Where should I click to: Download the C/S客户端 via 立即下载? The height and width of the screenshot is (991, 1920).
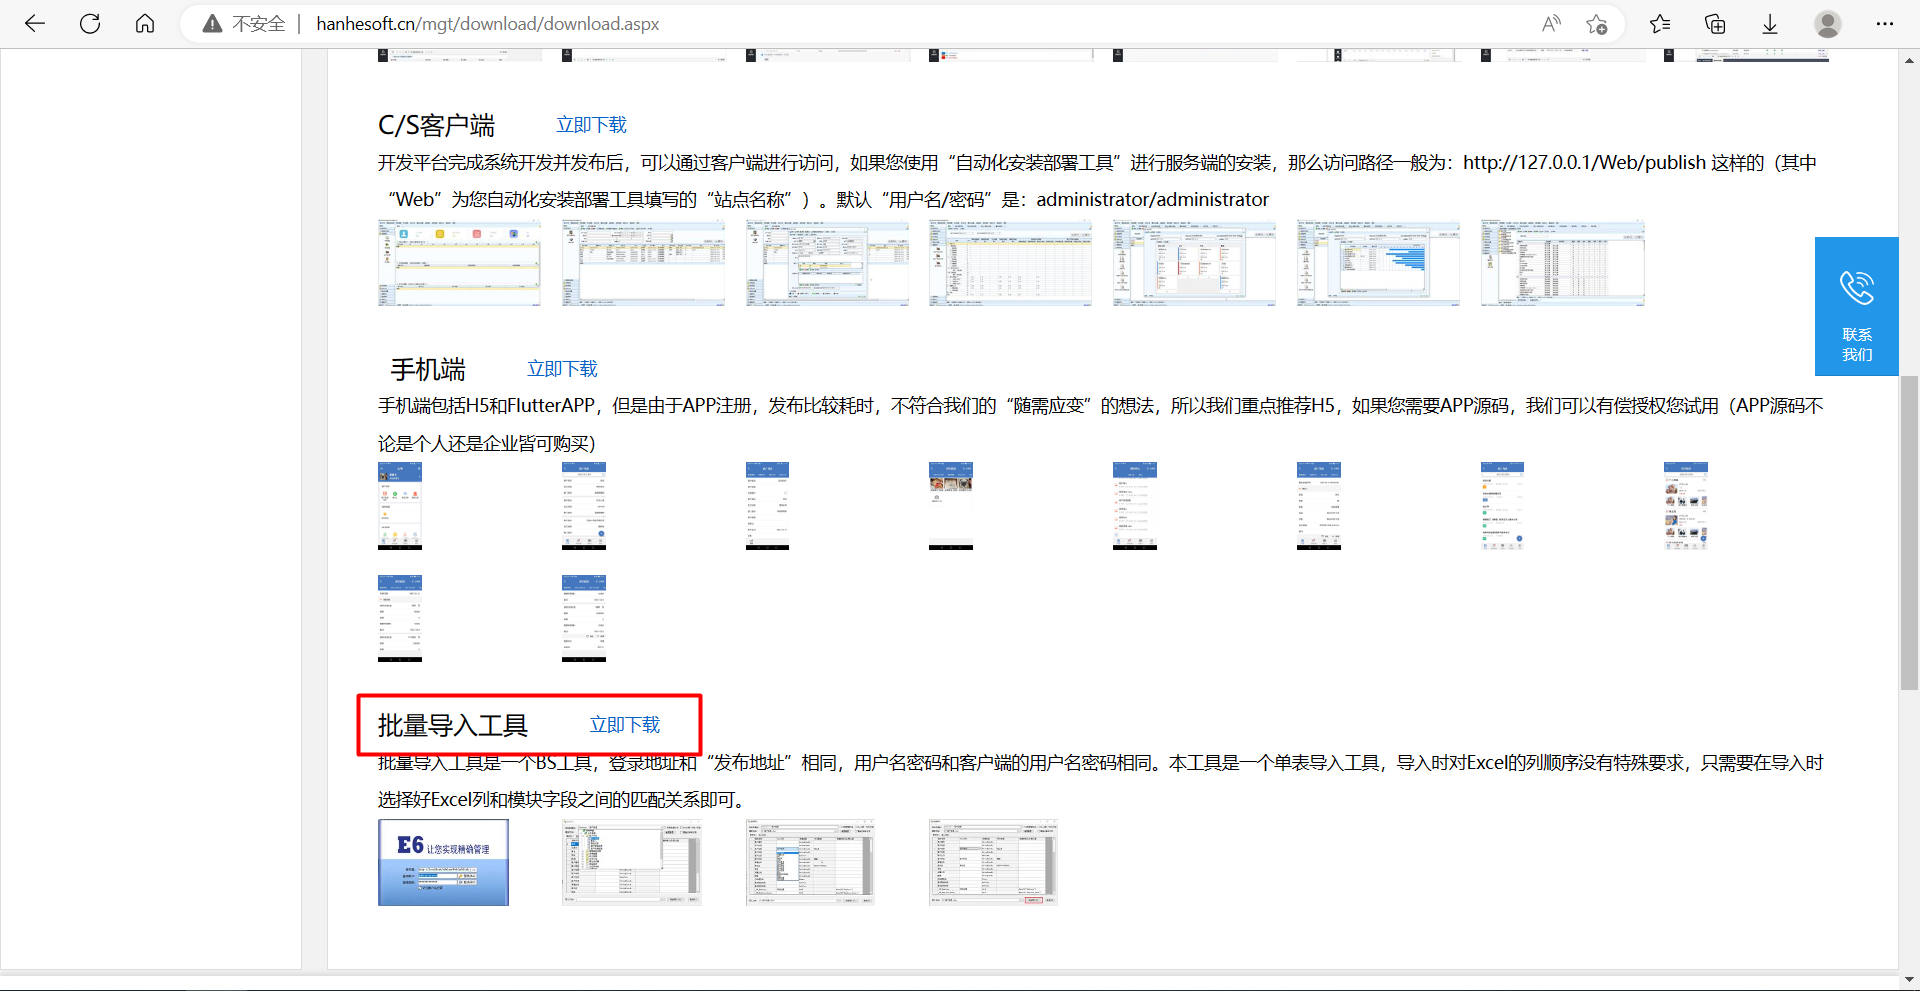591,125
